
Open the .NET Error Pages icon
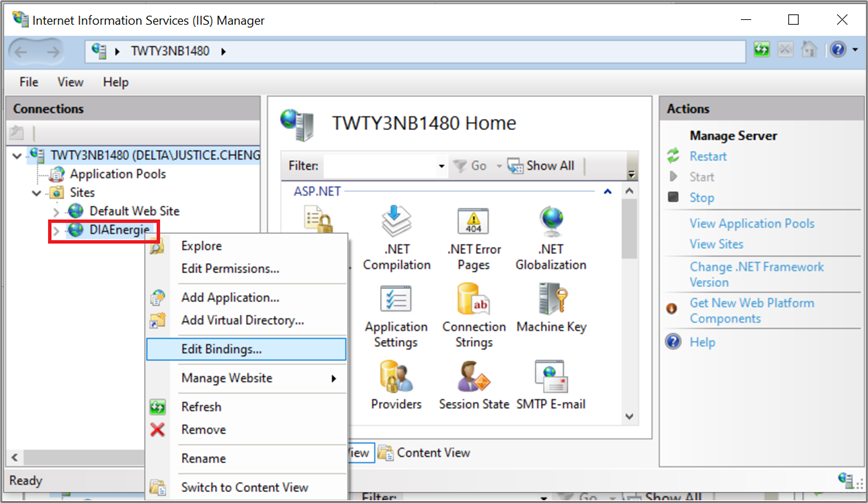point(473,239)
